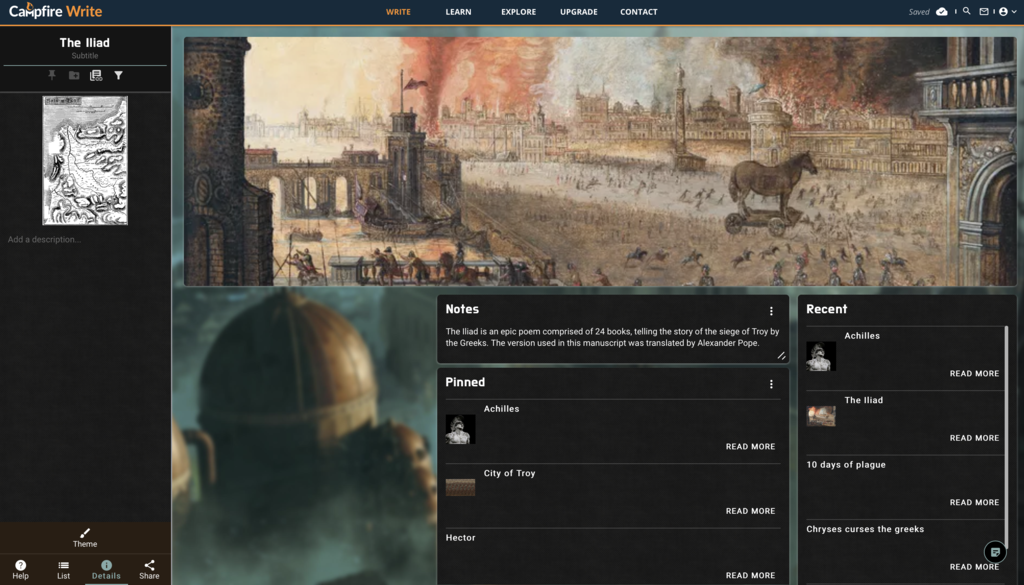Open the filter funnel icon
Screen dimensions: 1024x585
click(x=118, y=75)
